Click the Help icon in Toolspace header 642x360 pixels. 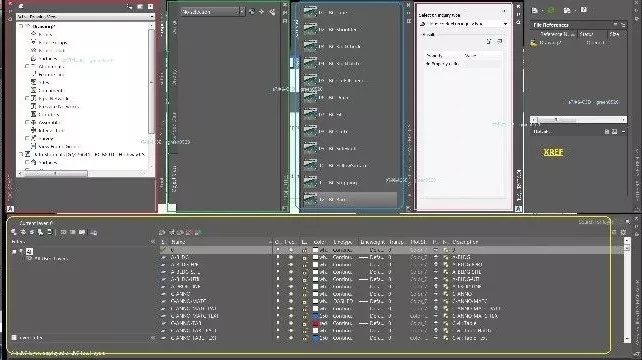click(x=150, y=6)
